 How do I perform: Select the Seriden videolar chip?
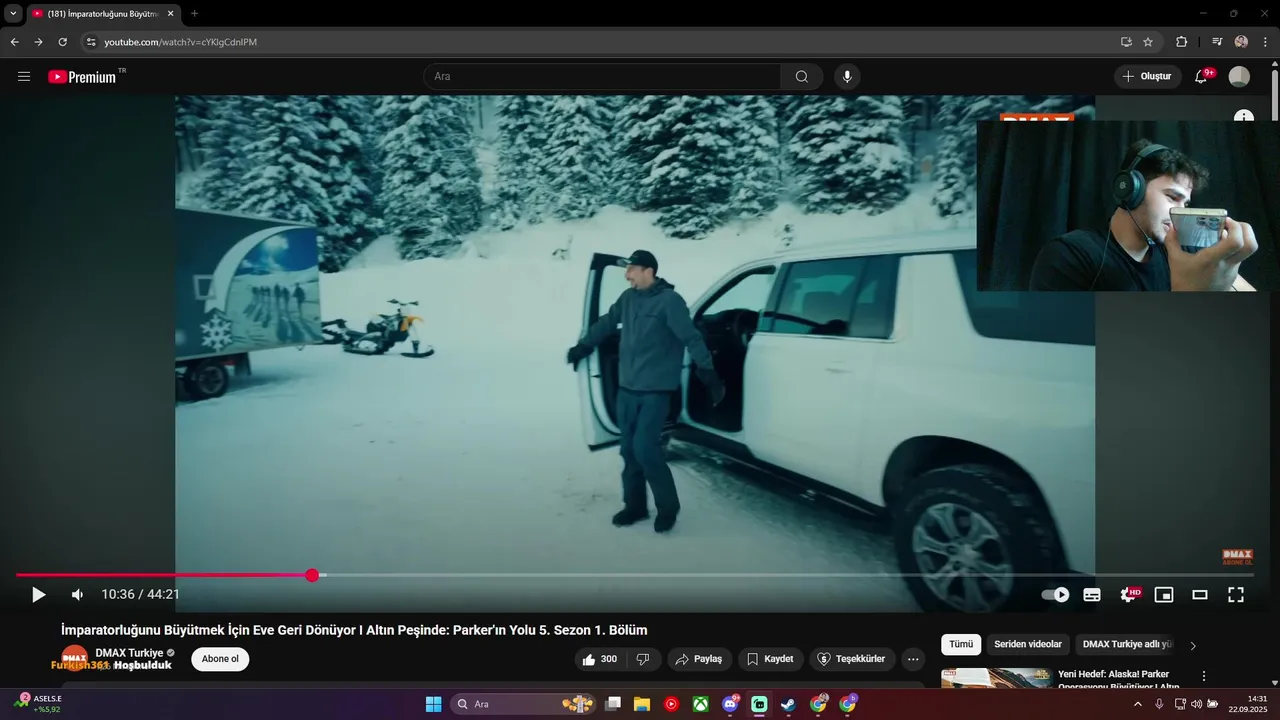click(x=1028, y=645)
